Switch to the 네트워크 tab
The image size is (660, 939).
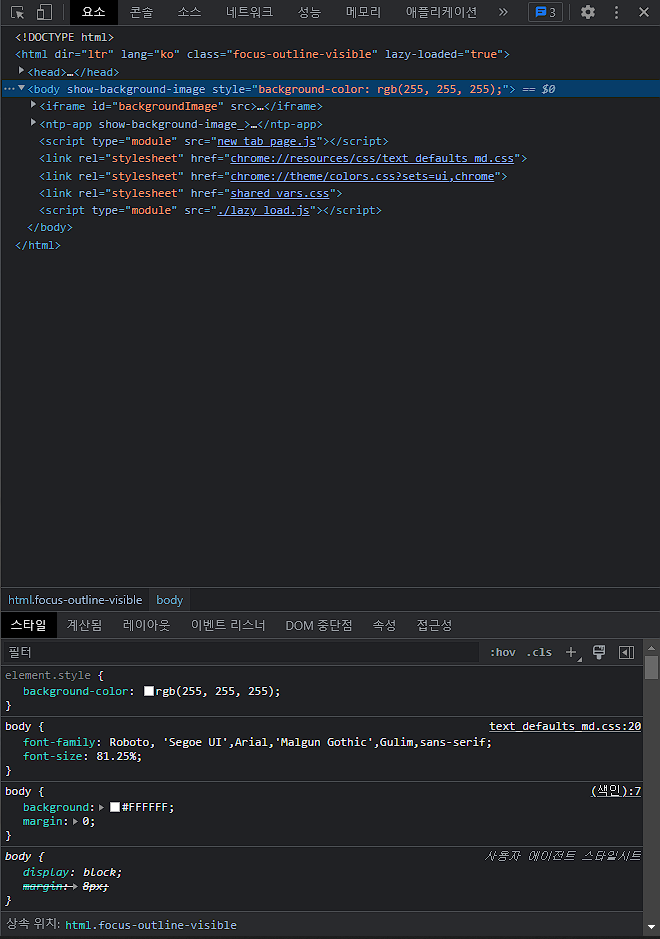249,12
